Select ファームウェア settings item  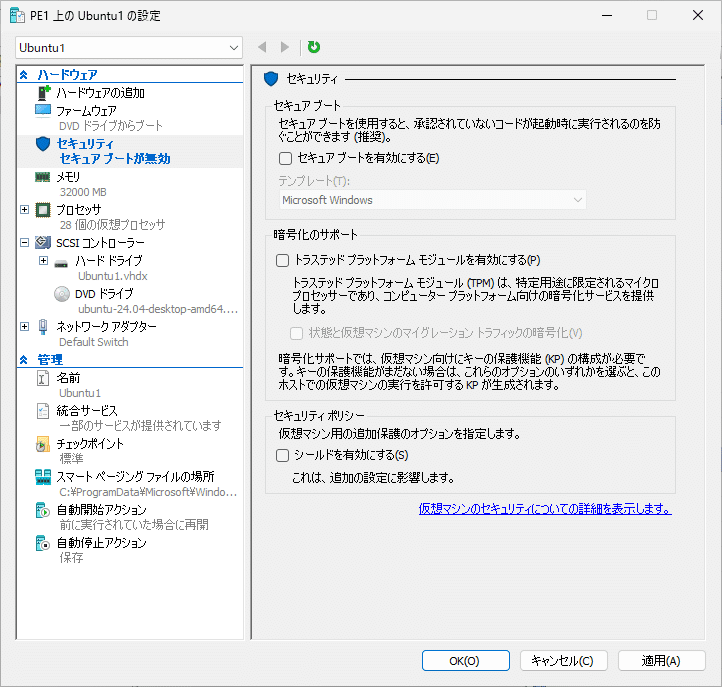point(86,111)
